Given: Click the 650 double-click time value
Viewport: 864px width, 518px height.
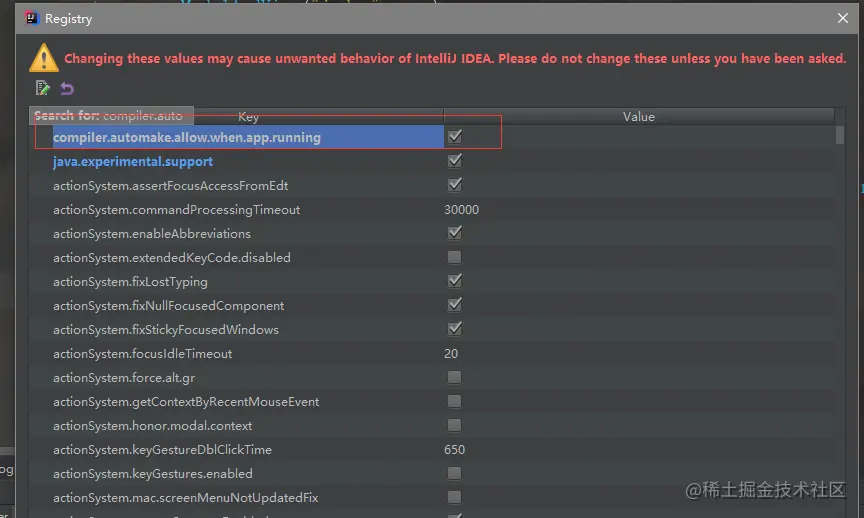Looking at the screenshot, I should click(455, 450).
